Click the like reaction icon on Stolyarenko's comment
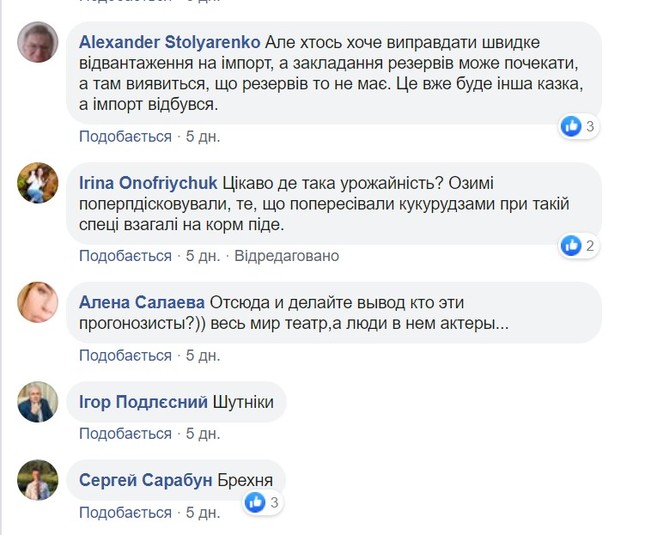Image resolution: width=645 pixels, height=535 pixels. click(572, 126)
